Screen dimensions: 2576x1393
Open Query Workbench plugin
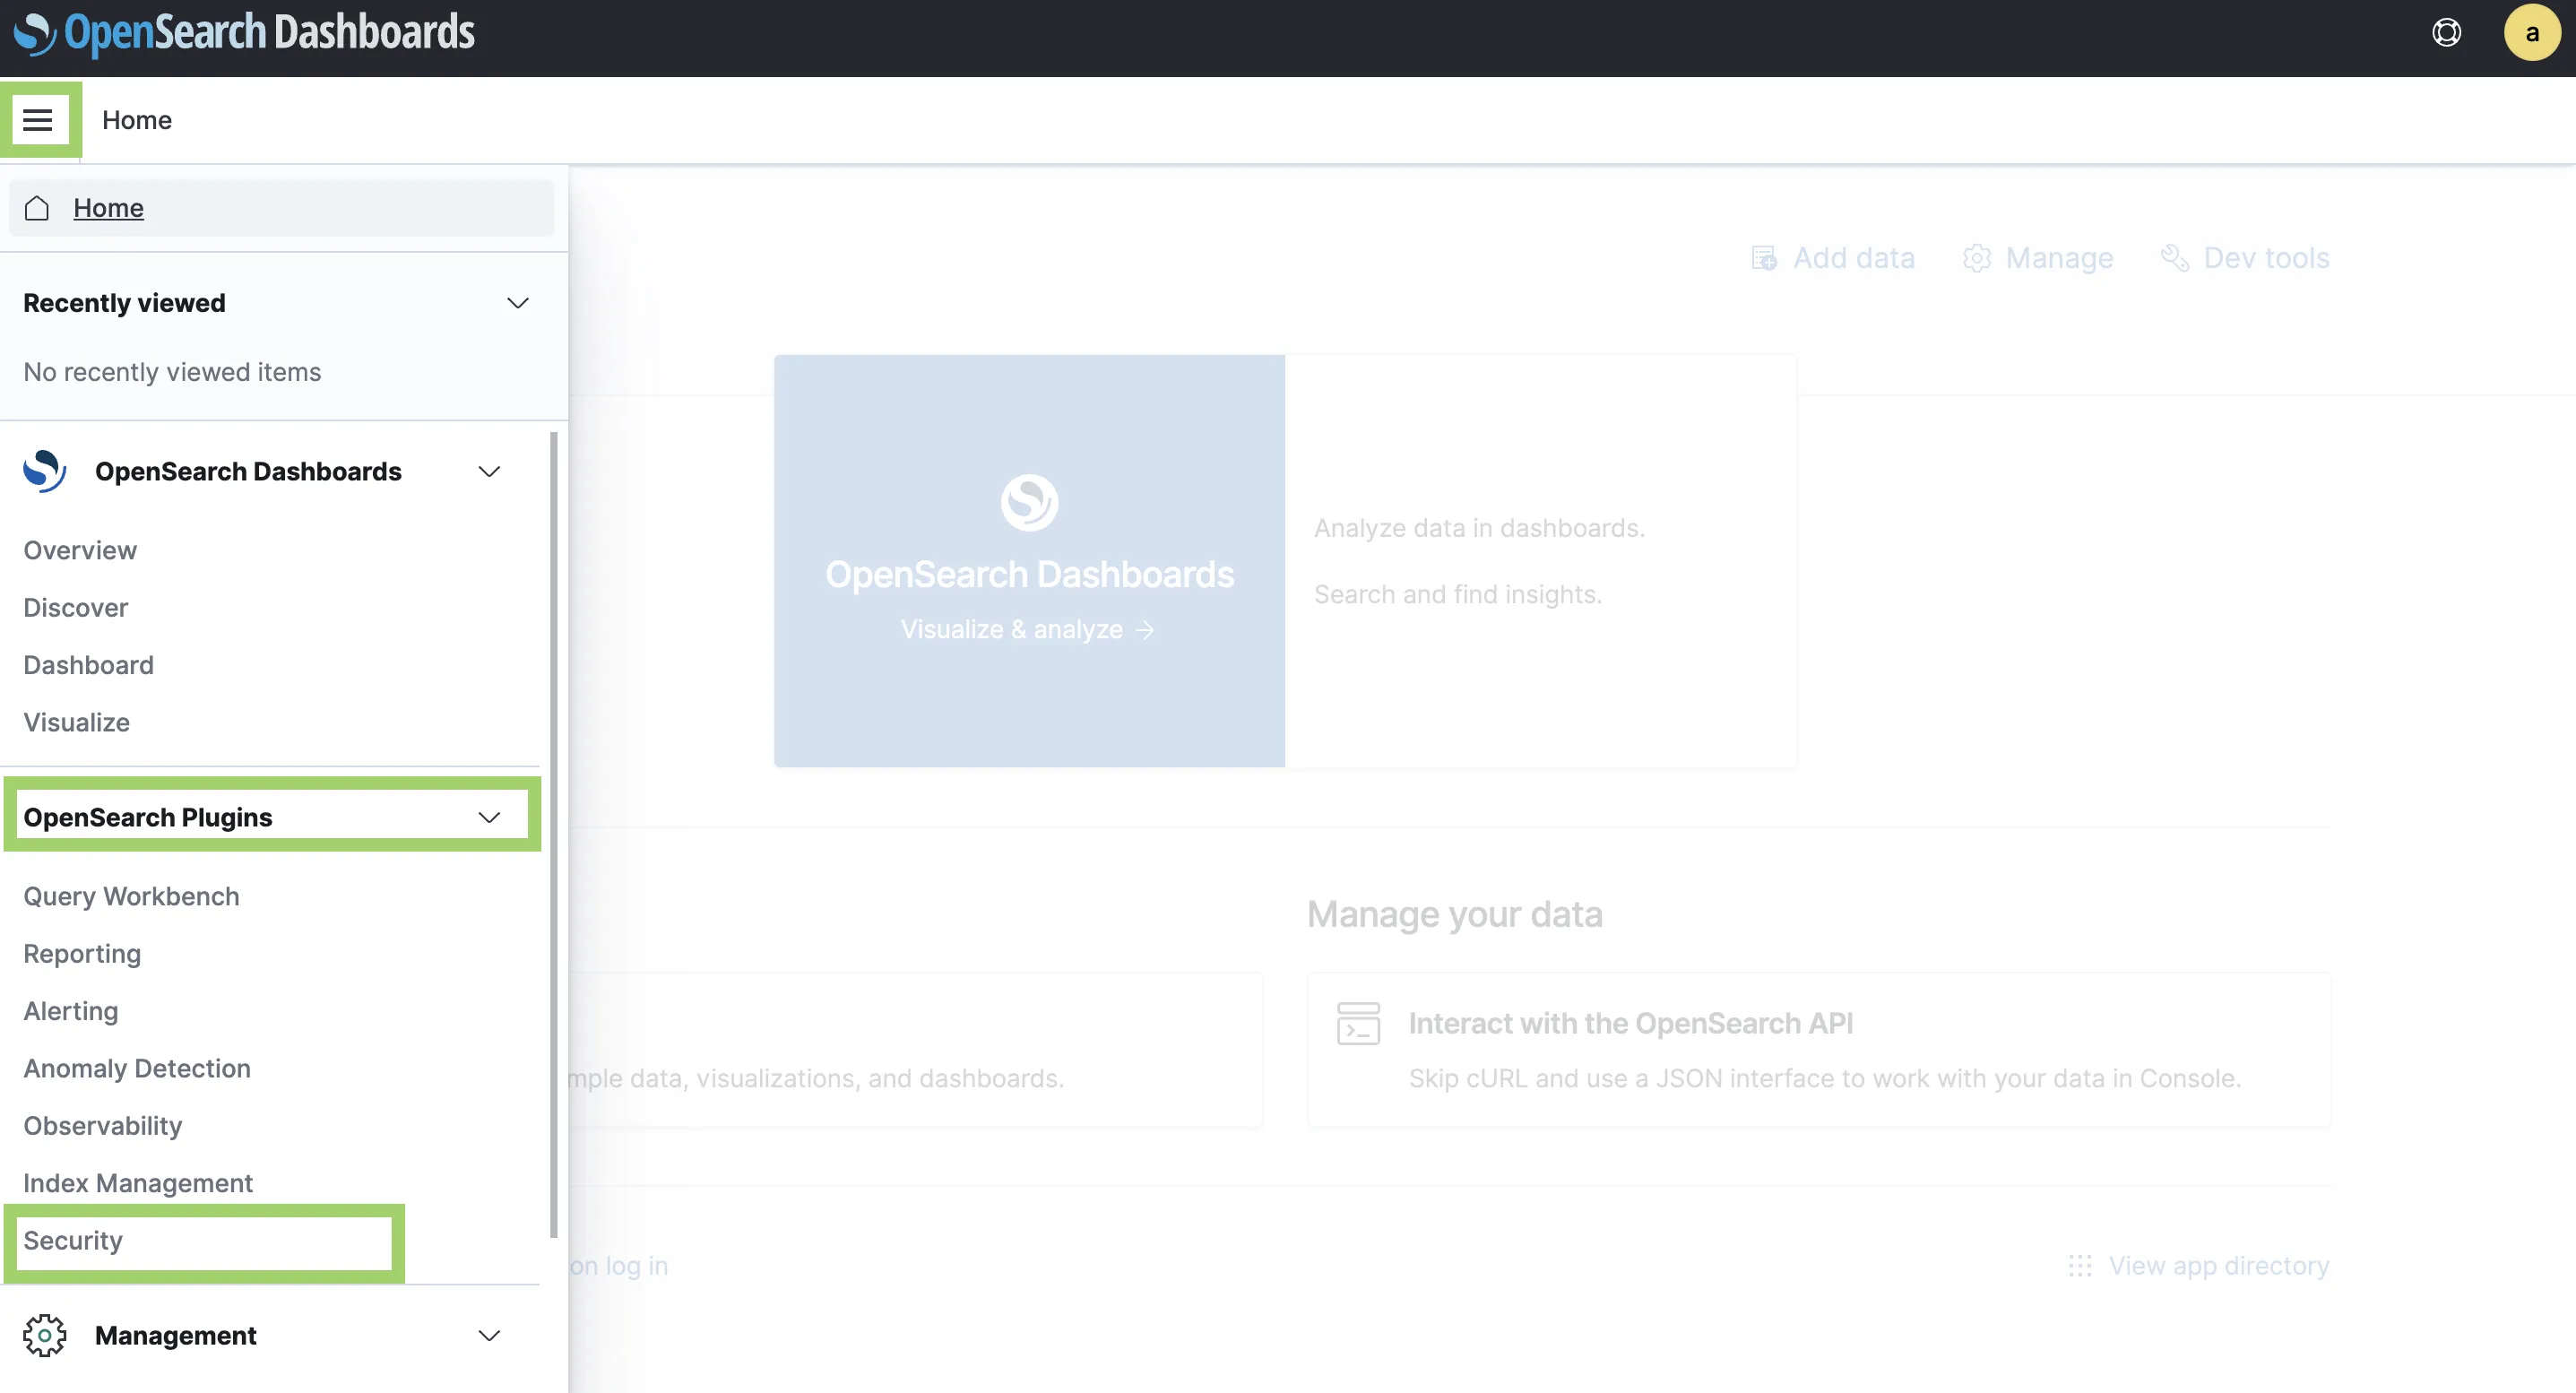(131, 896)
